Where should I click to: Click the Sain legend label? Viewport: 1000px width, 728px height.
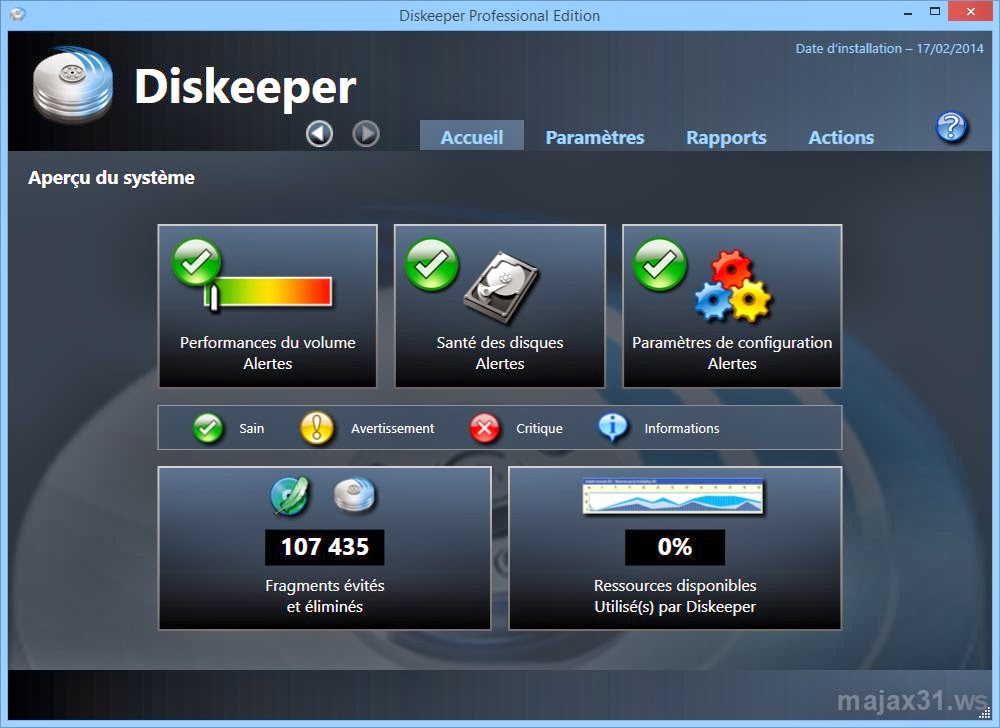click(251, 428)
